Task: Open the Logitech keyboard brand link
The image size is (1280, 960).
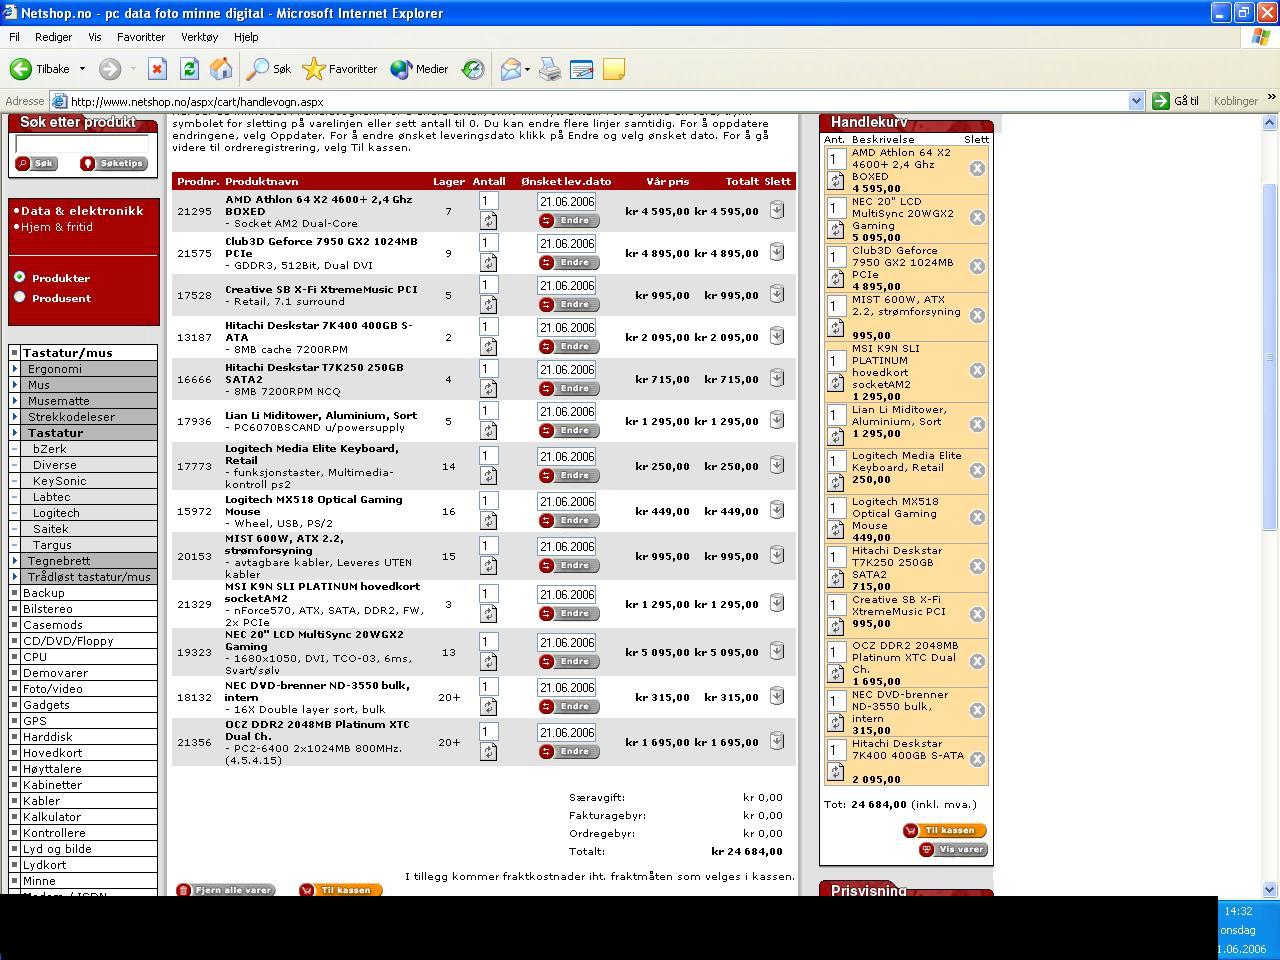Action: tap(56, 513)
